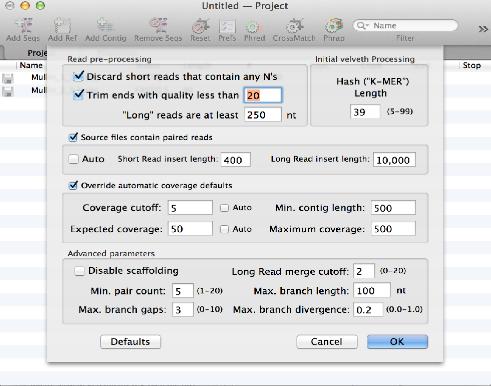Click the Long Read insert length field
Viewport: 491px width, 386px height.
394,160
